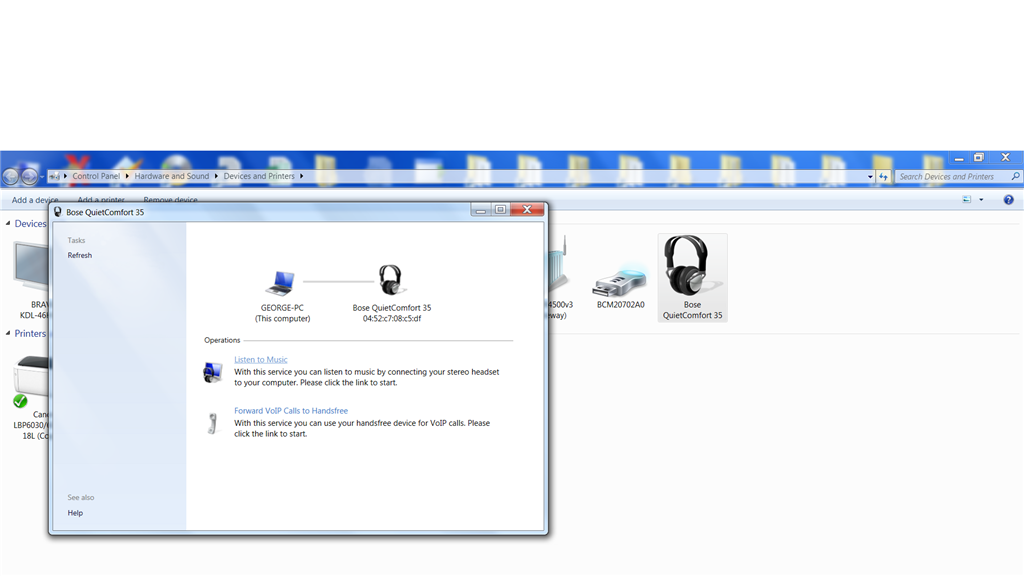Open Help under See also
The image size is (1024, 576).
point(75,513)
